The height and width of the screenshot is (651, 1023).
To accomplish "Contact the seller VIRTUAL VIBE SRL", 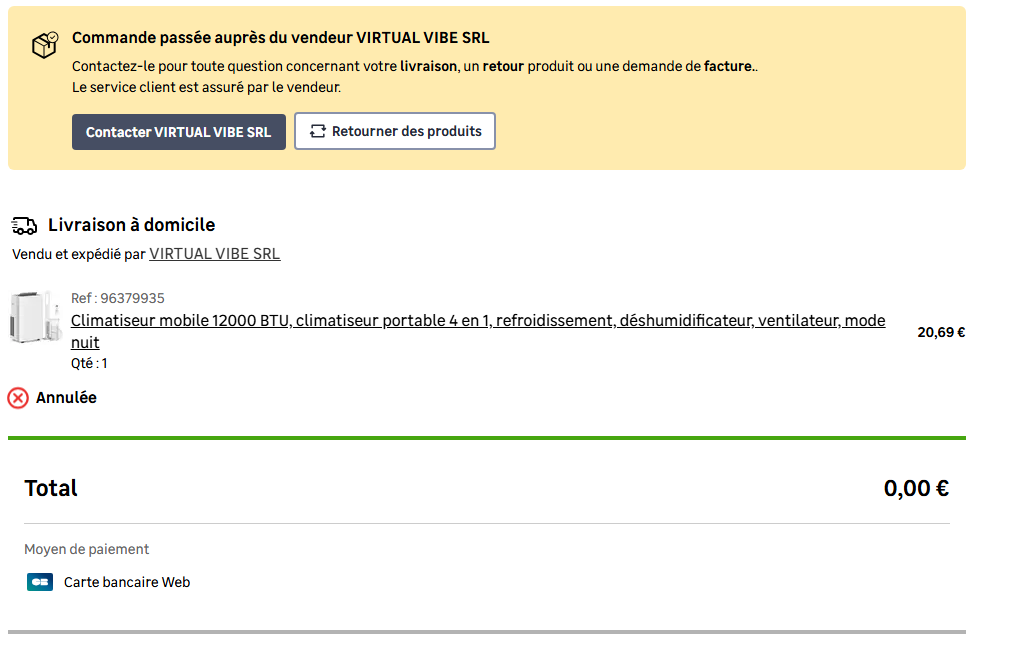I will (179, 132).
